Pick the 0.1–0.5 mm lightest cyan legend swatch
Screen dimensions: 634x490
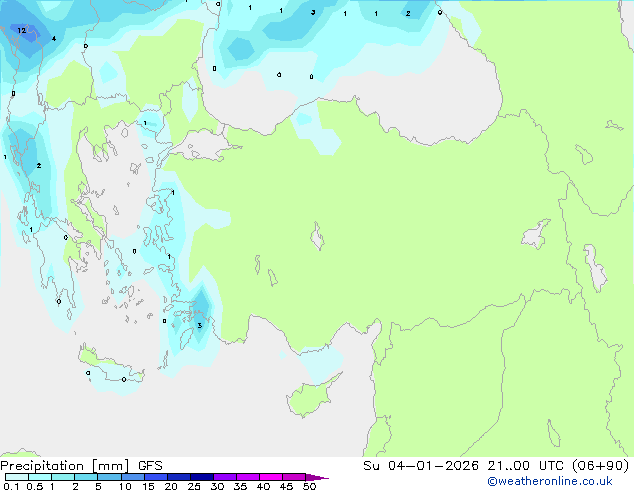coord(17,477)
